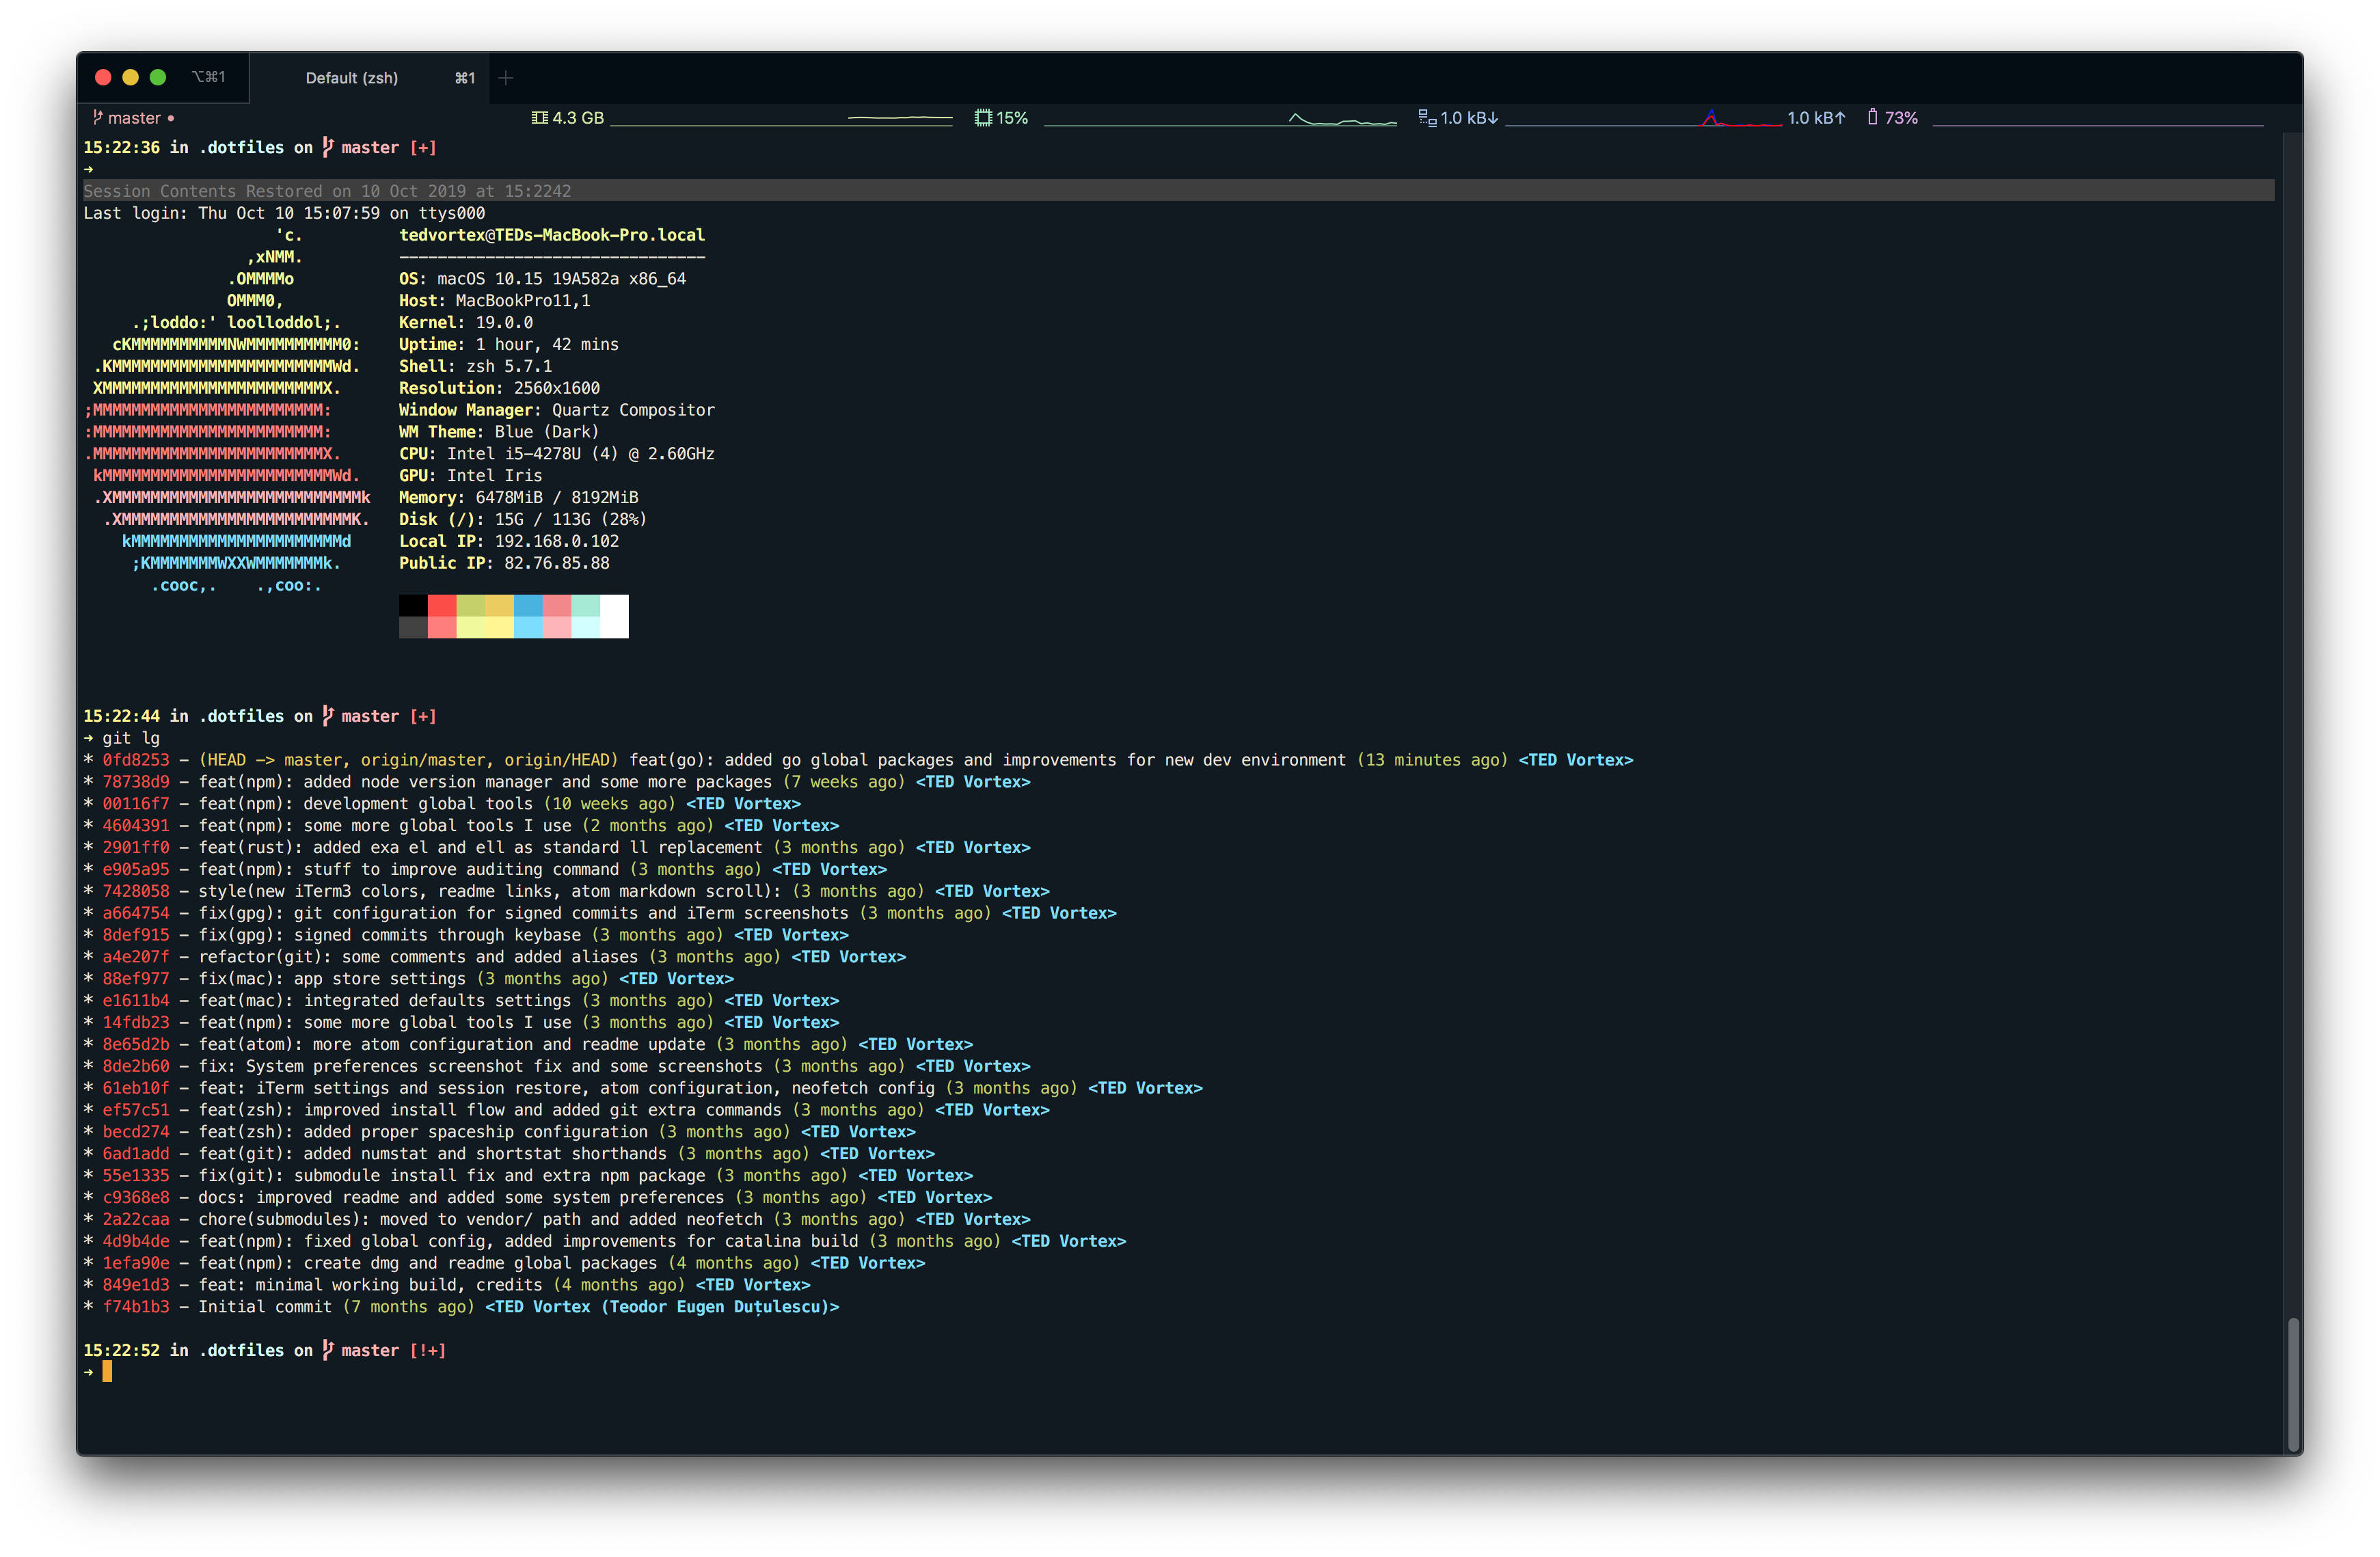Click commit hash 14fdb23
Screen dimensions: 2380x1557
pyautogui.click(x=136, y=1023)
